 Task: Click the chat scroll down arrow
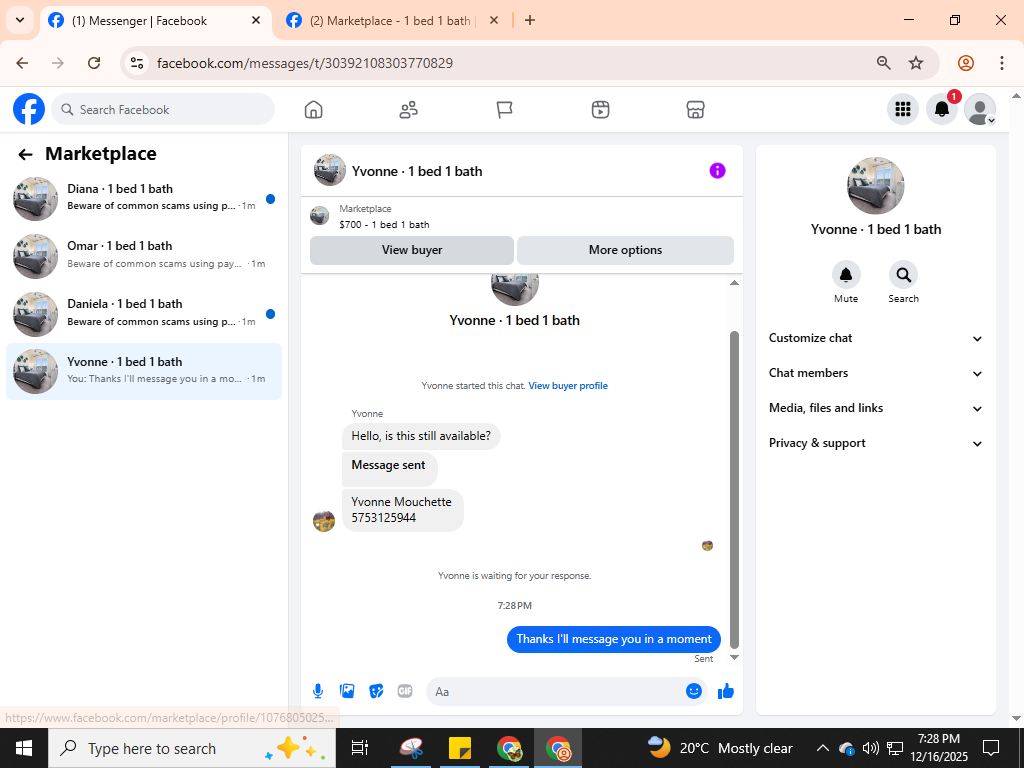734,658
